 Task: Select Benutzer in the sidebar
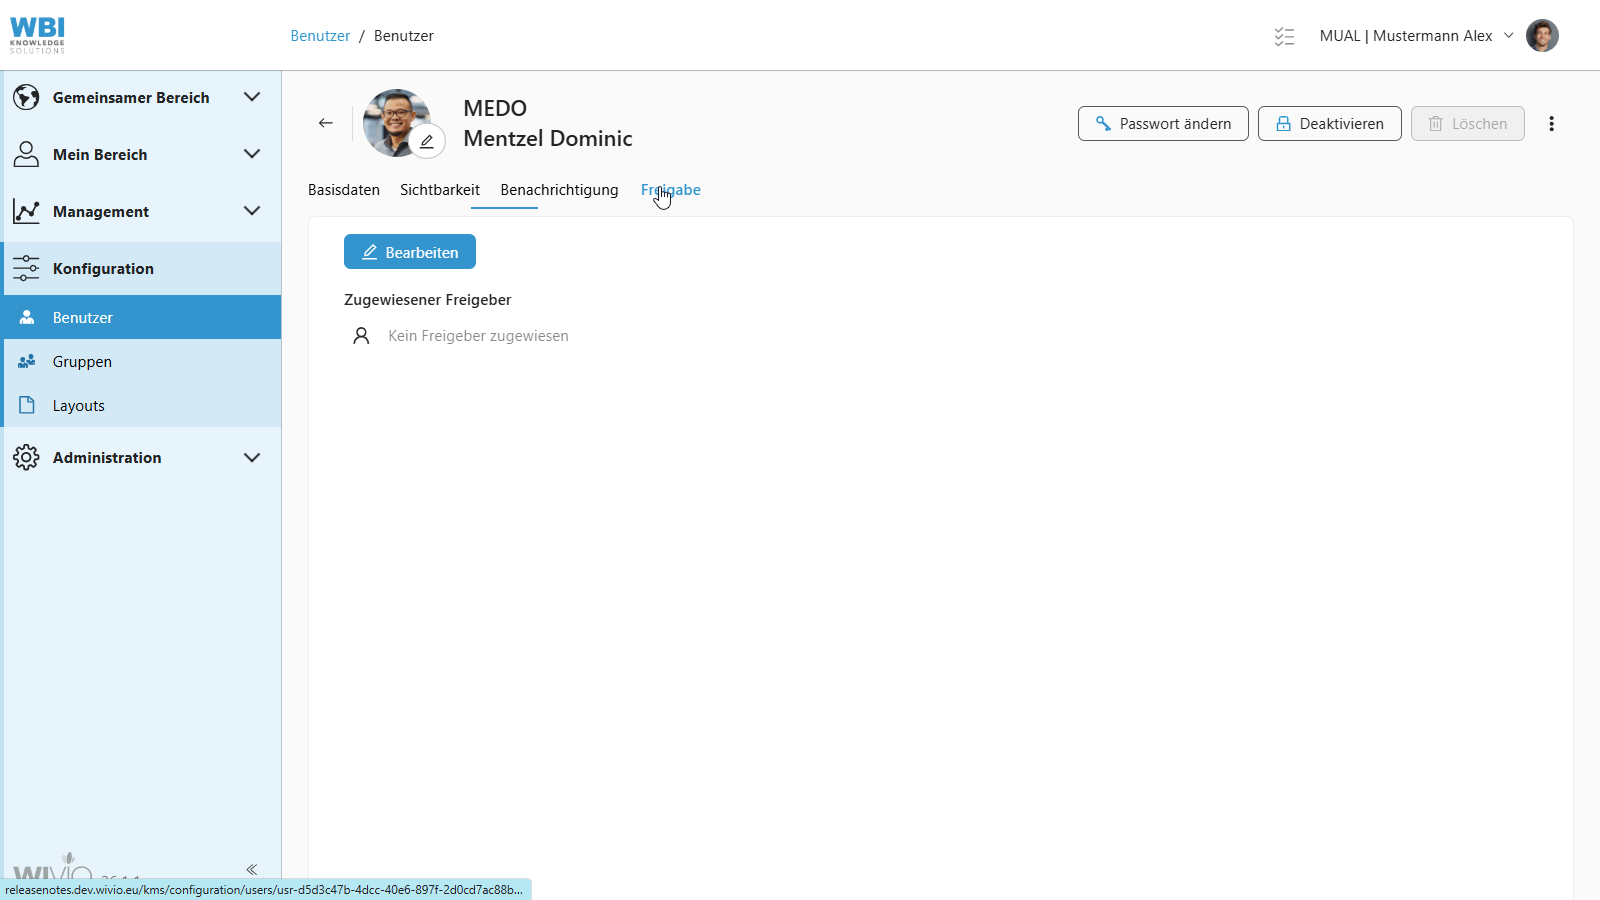point(142,317)
